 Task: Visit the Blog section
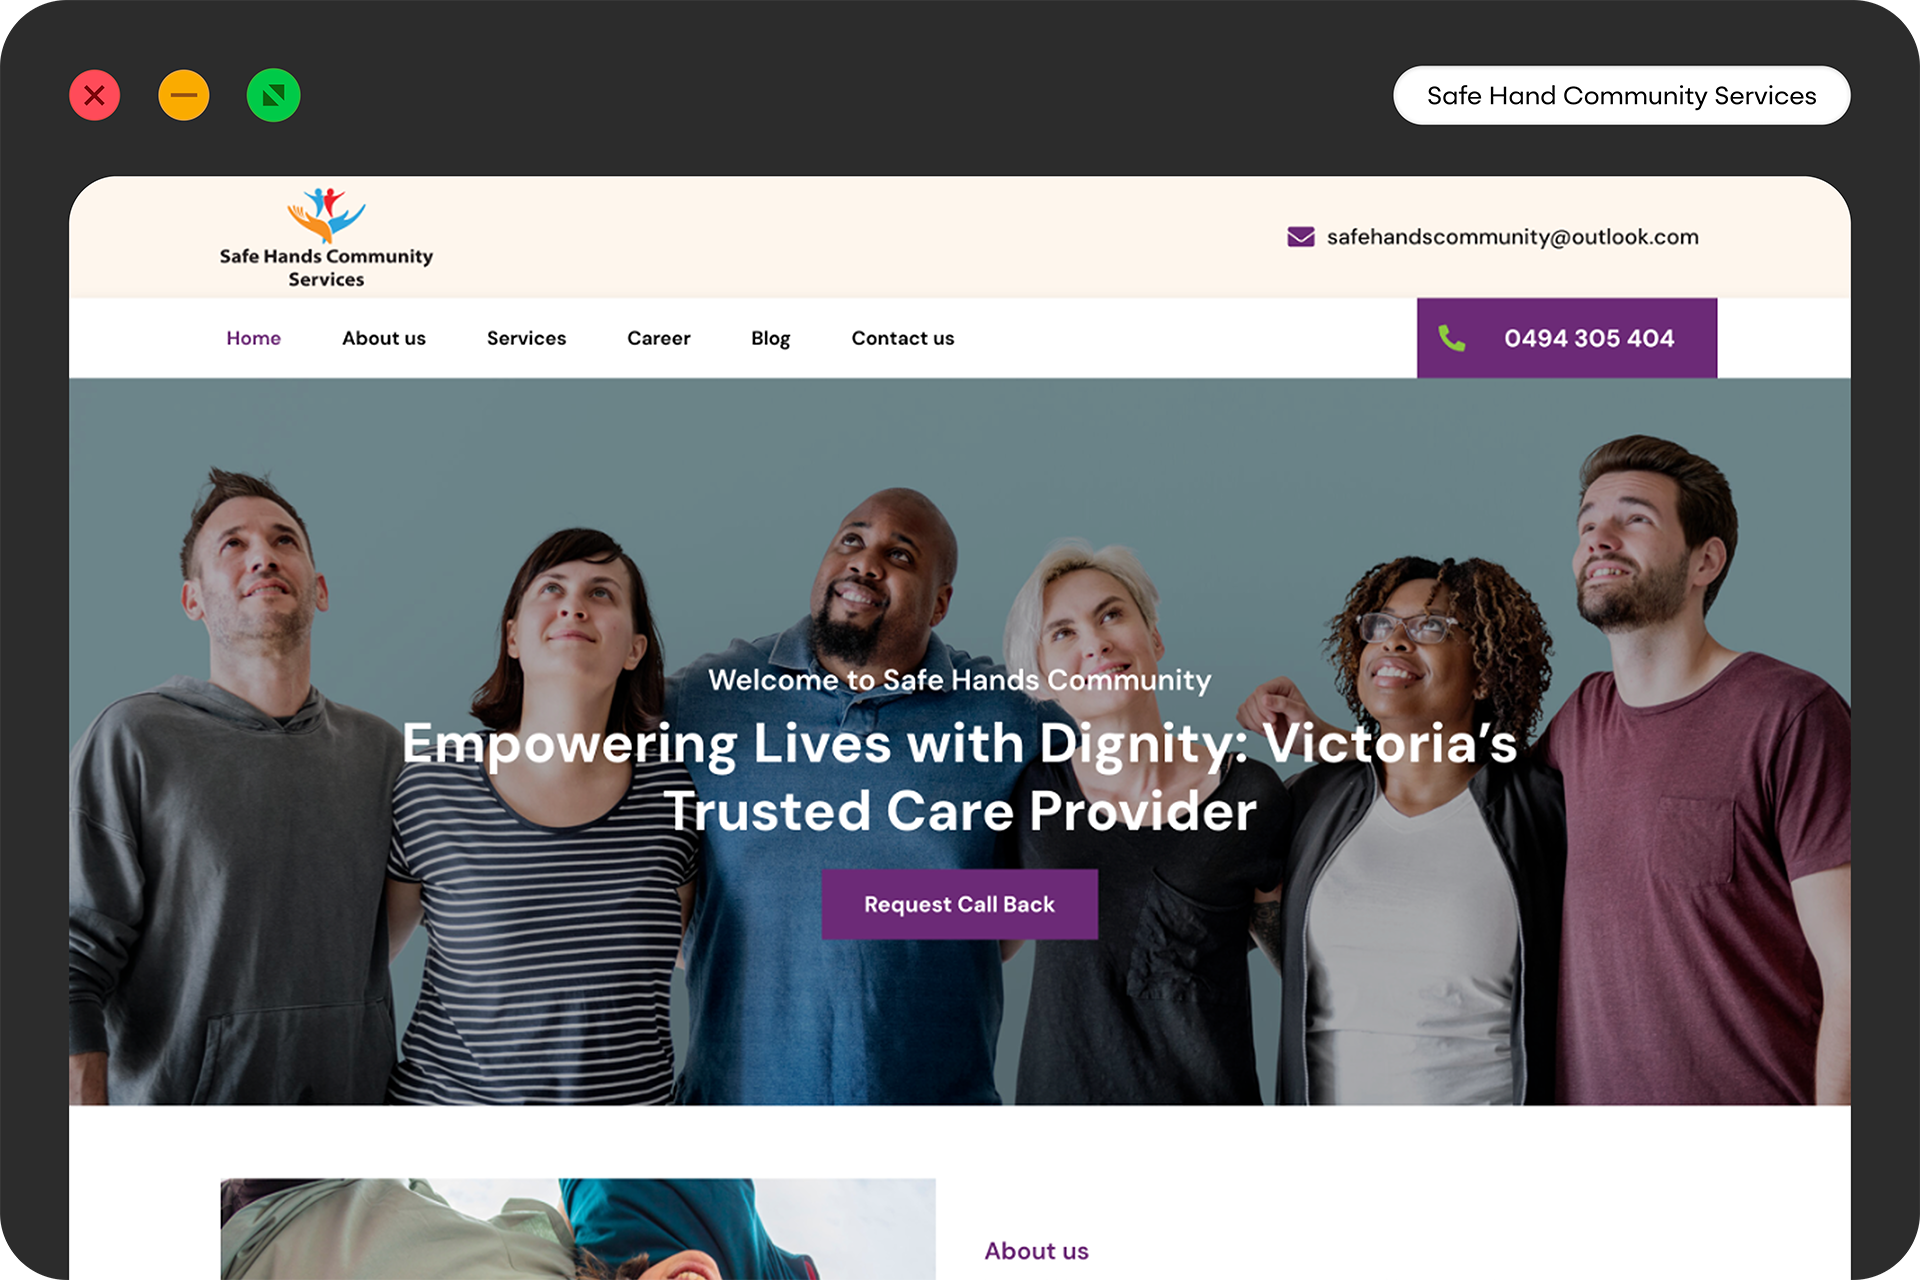[x=771, y=339]
